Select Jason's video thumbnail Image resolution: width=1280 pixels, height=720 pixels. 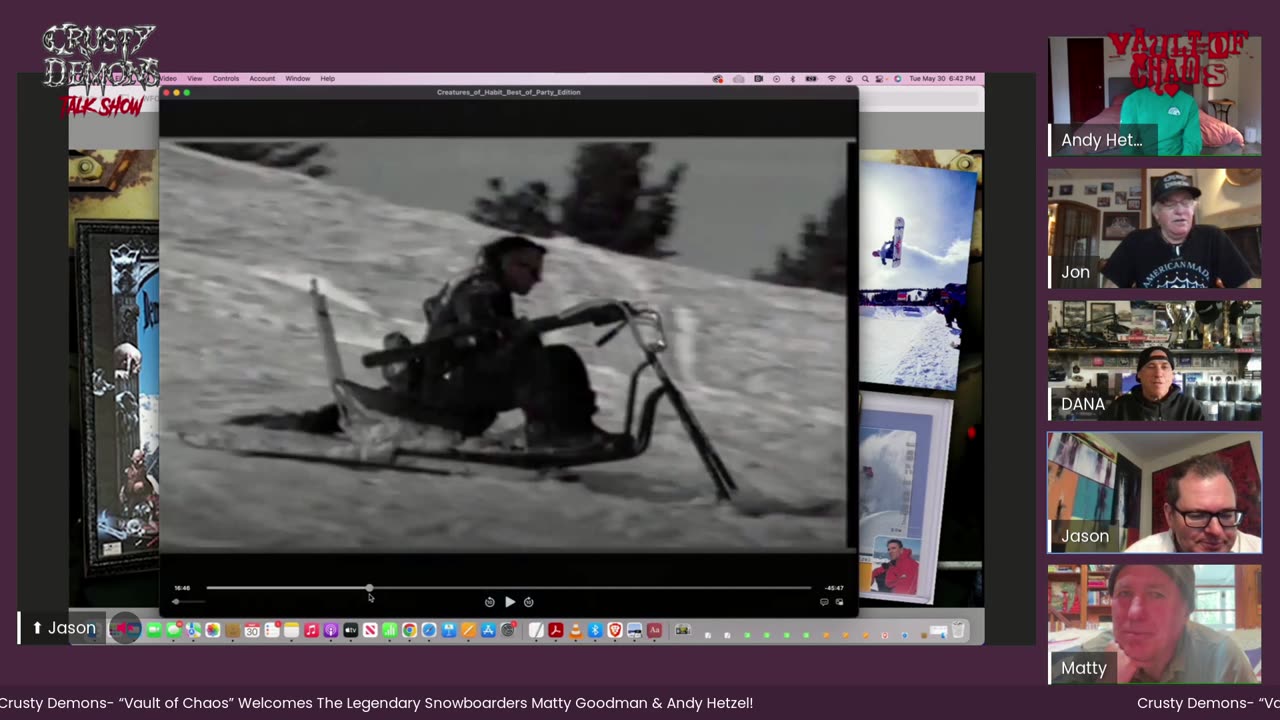(x=1154, y=493)
